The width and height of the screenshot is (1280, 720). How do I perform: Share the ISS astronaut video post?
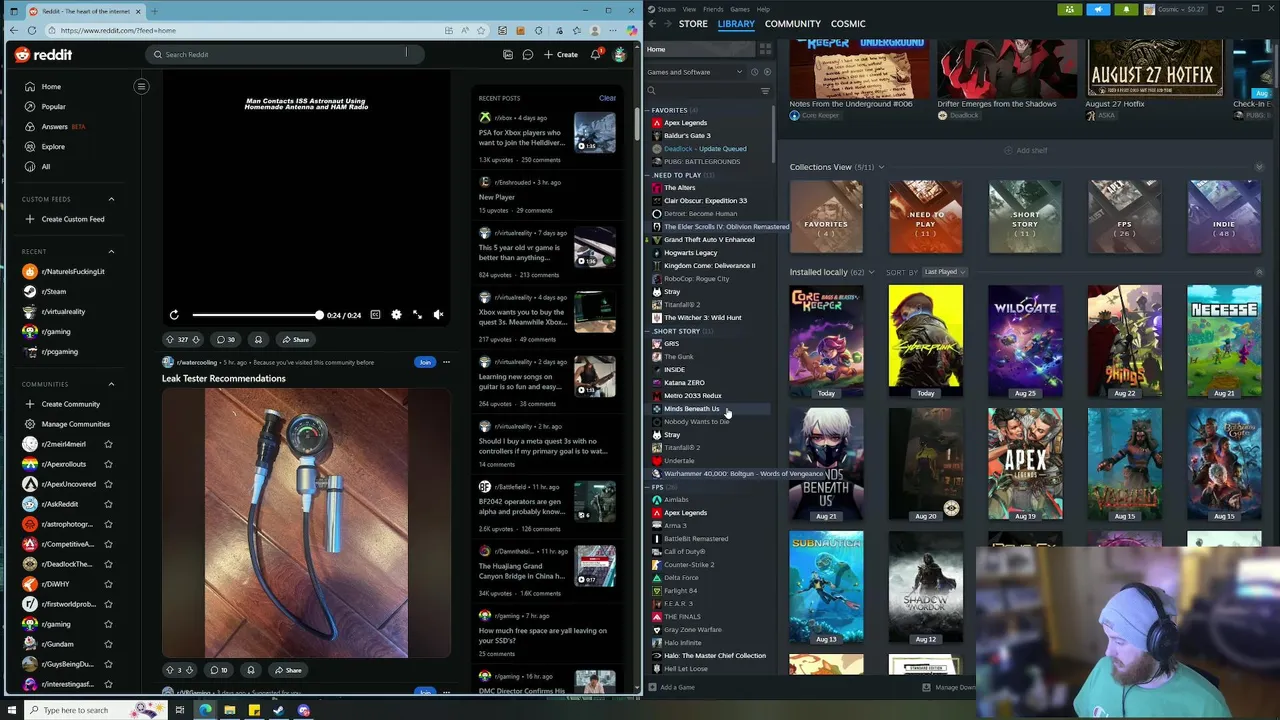pos(295,340)
